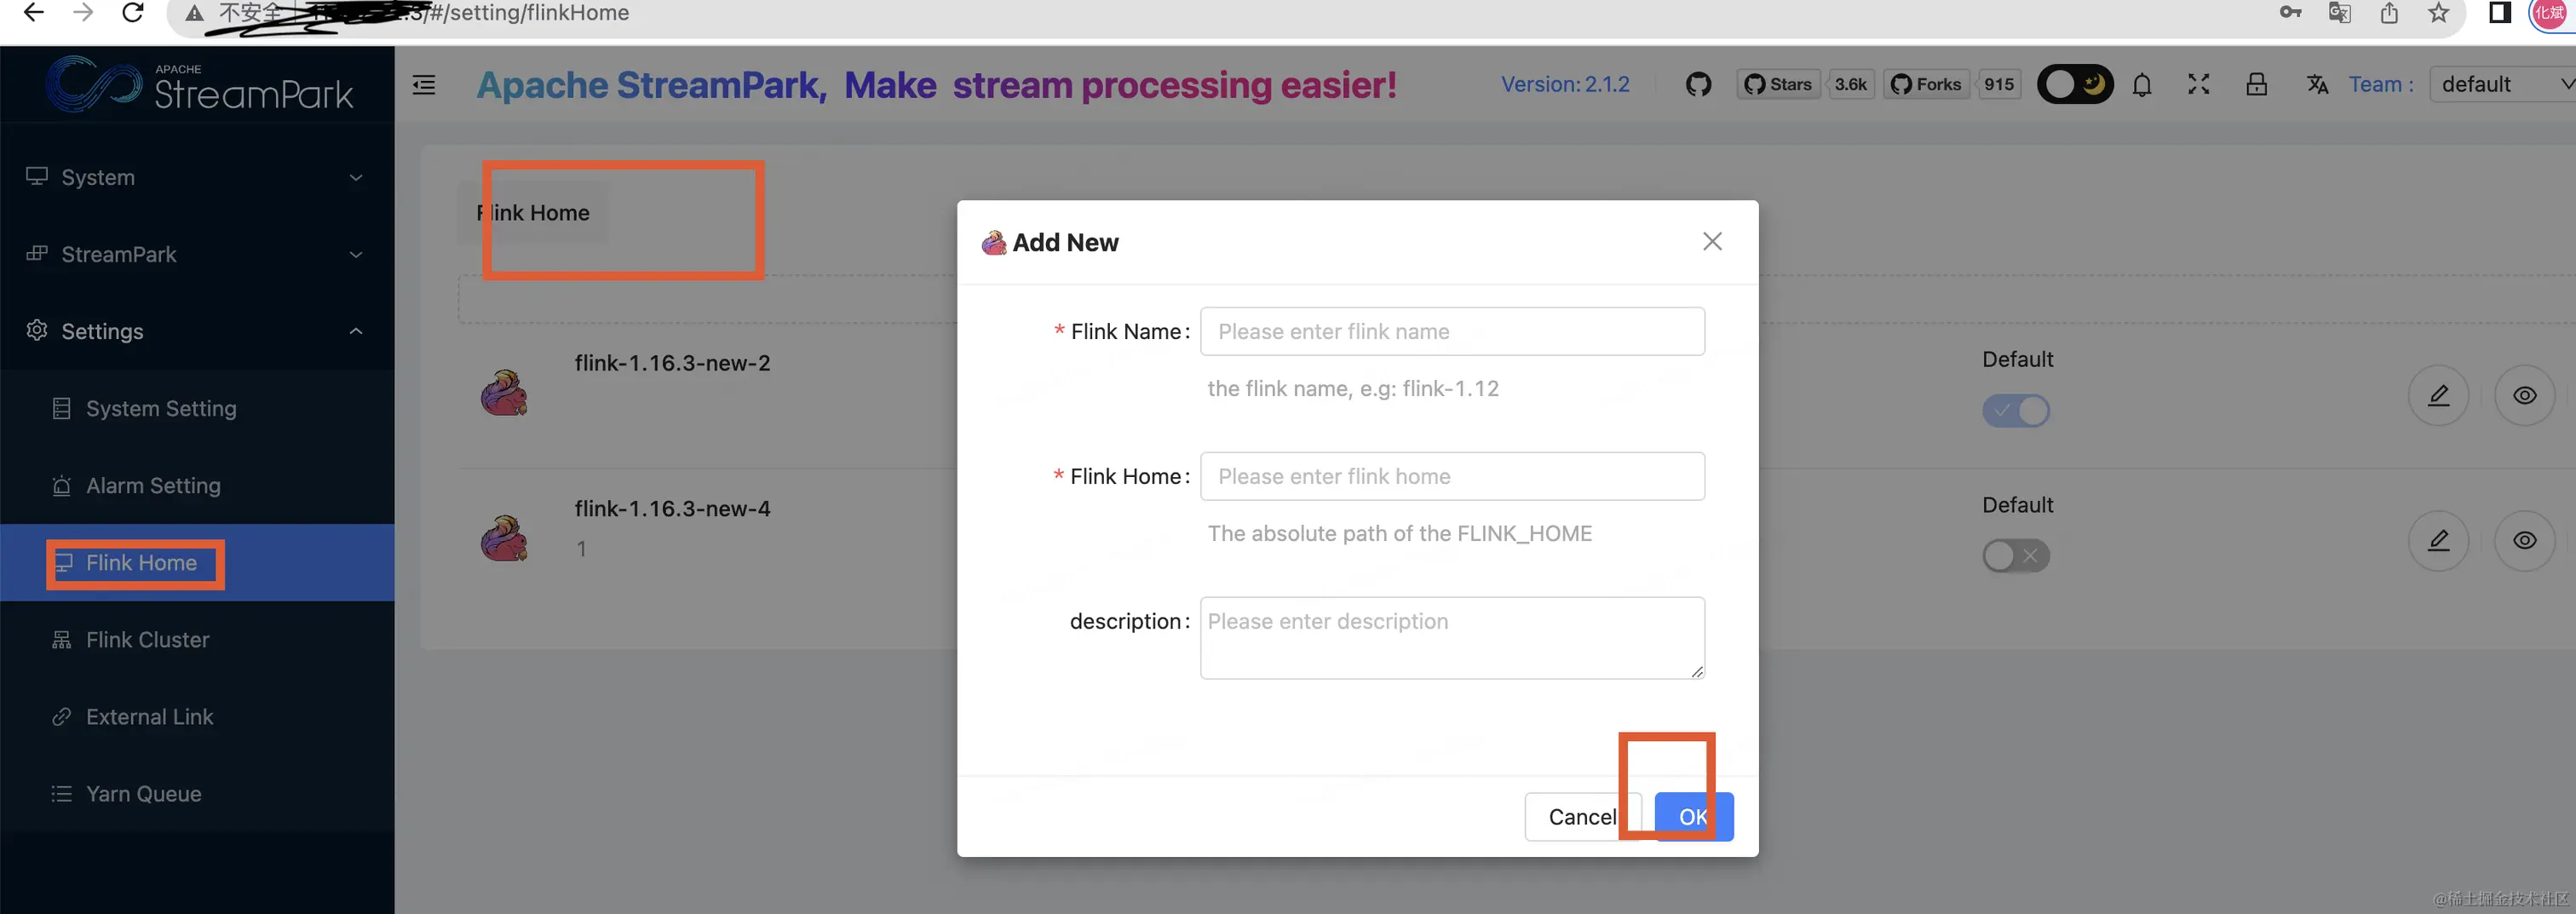The width and height of the screenshot is (2576, 914).
Task: Click the GitHub Stars badge
Action: point(1778,85)
